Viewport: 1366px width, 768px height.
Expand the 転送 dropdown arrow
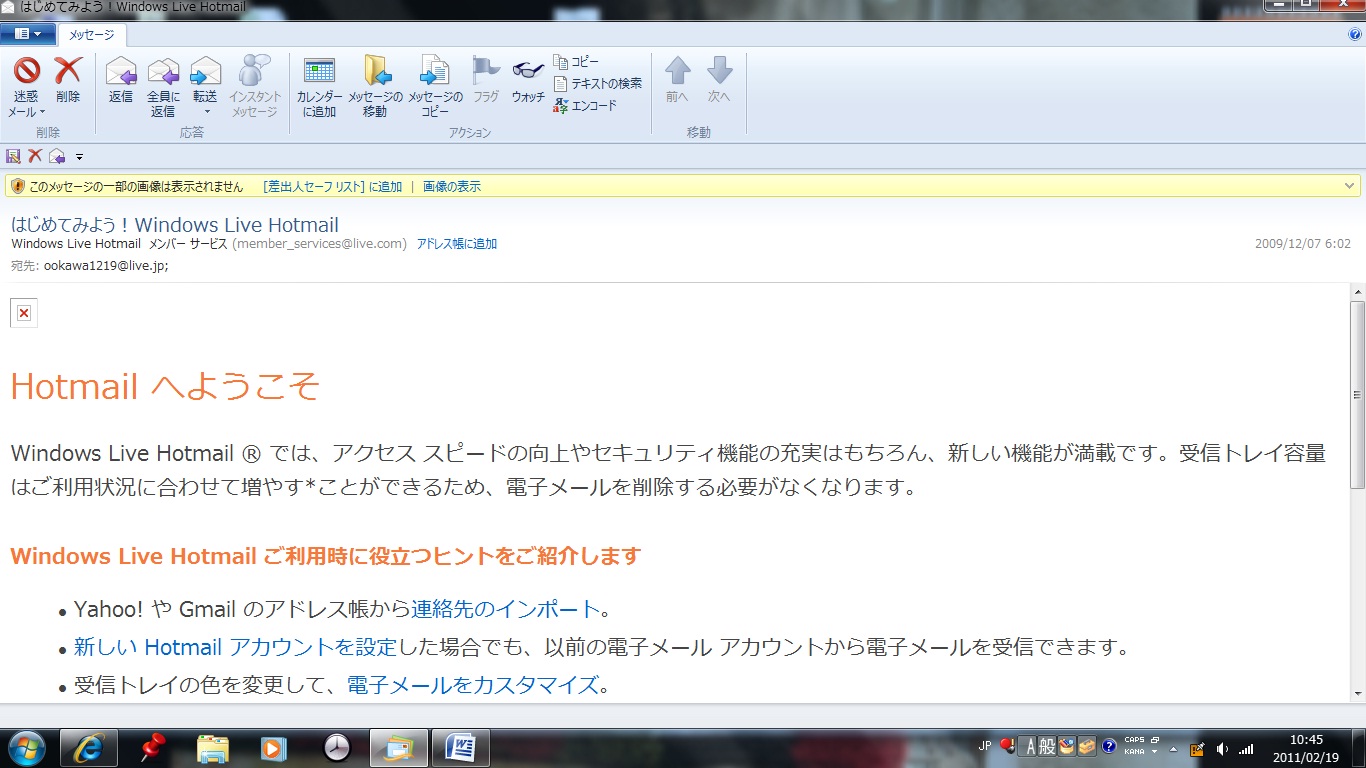tap(205, 112)
